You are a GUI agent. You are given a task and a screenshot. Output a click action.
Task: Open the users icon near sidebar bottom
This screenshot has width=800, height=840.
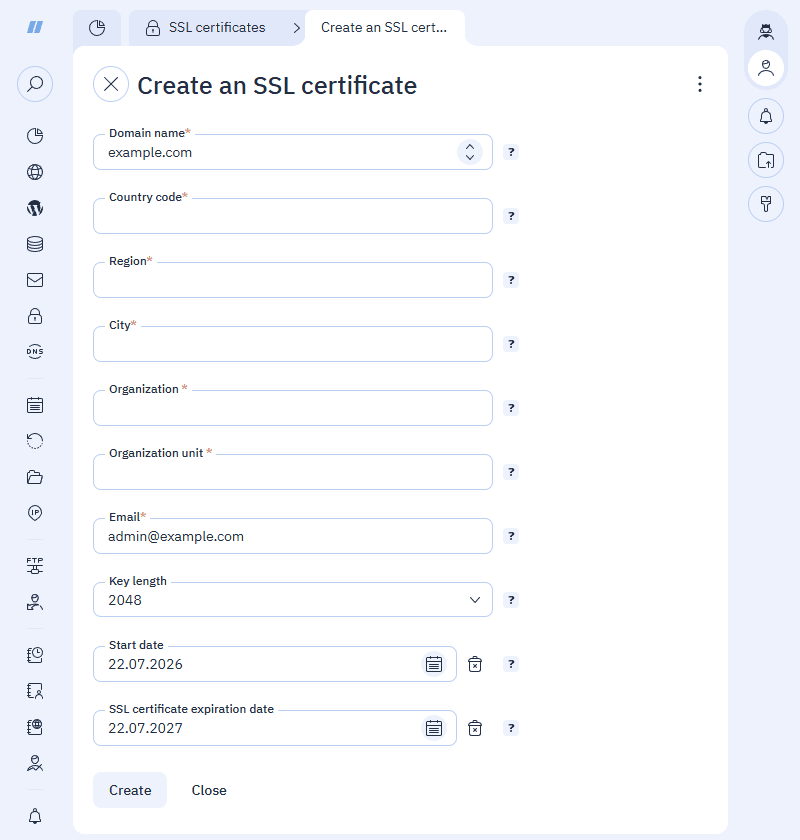pyautogui.click(x=35, y=763)
